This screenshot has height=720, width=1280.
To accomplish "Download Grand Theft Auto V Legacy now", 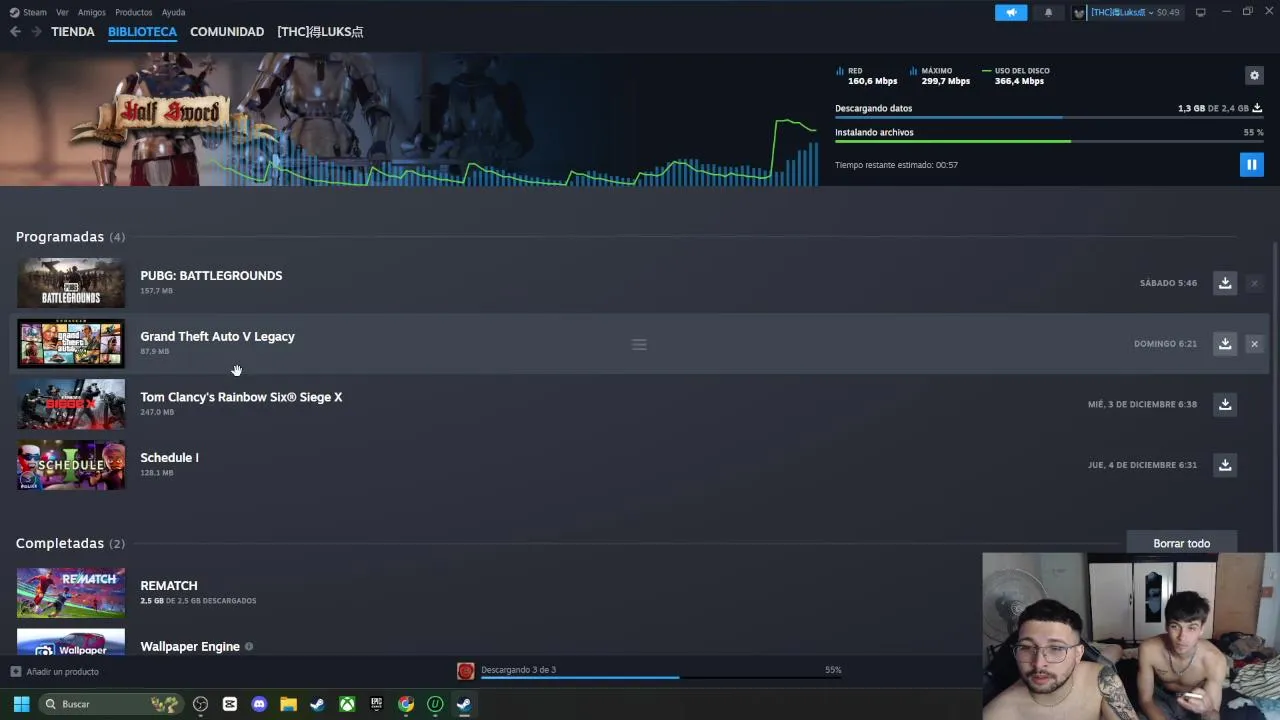I will 1224,344.
